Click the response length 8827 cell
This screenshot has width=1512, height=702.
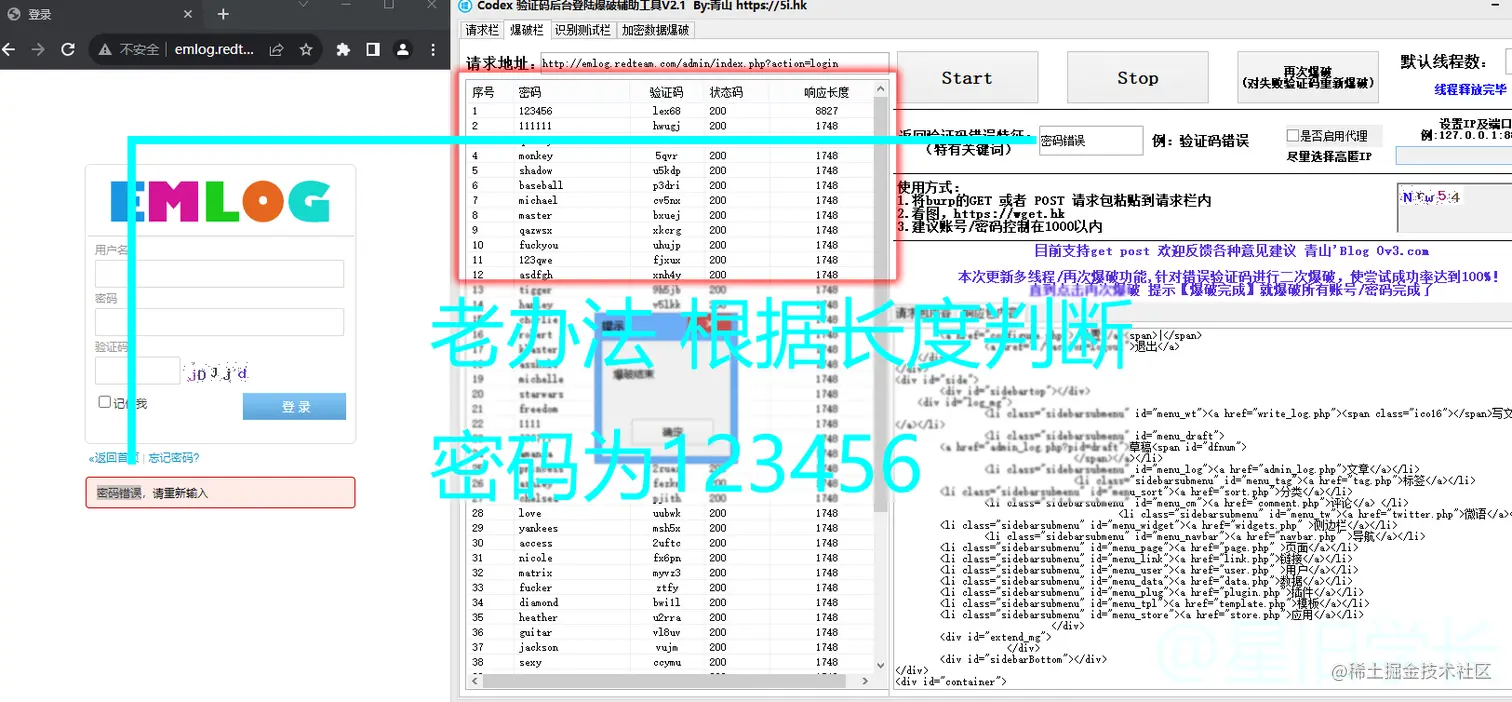pyautogui.click(x=826, y=111)
